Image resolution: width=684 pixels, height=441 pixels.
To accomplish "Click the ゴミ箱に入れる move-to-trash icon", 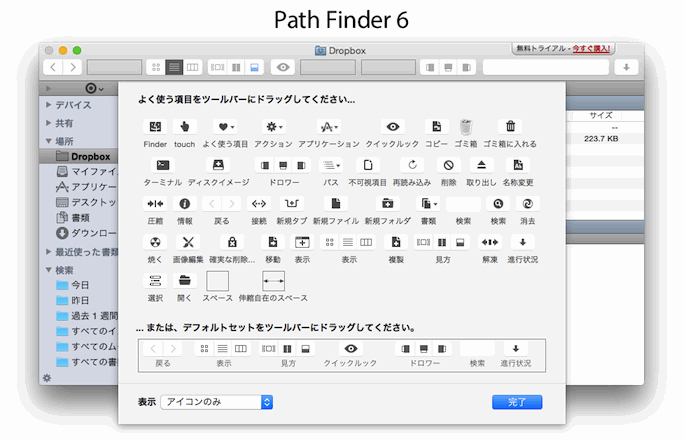I will tap(510, 127).
